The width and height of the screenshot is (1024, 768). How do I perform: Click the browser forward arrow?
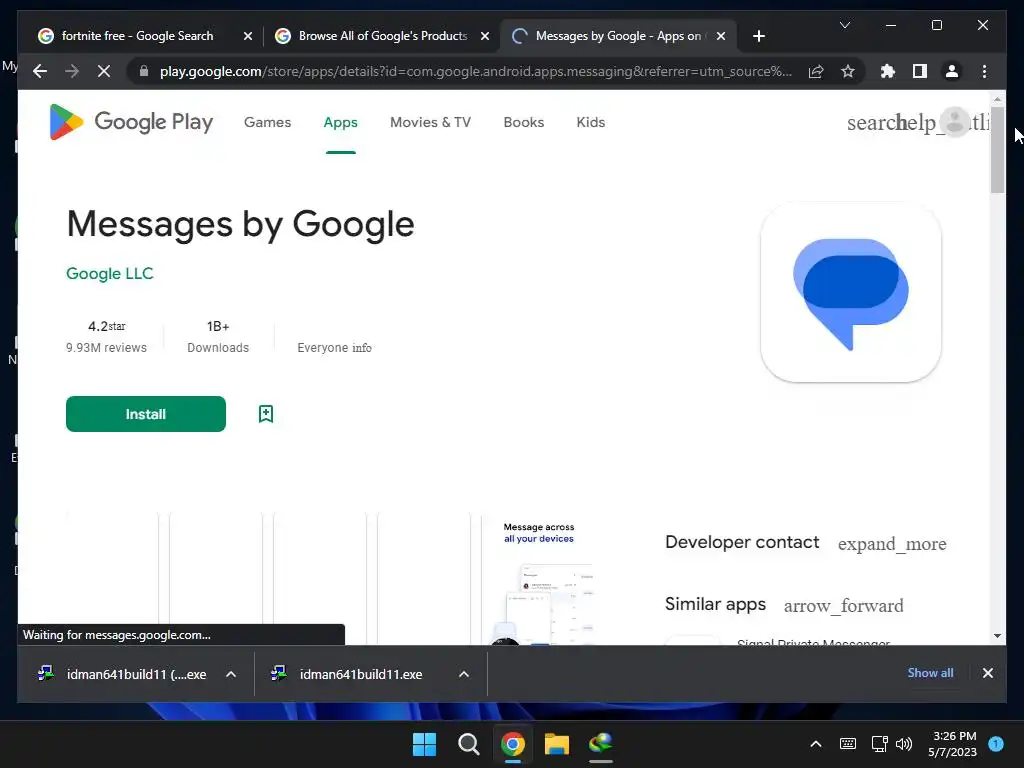tap(72, 71)
